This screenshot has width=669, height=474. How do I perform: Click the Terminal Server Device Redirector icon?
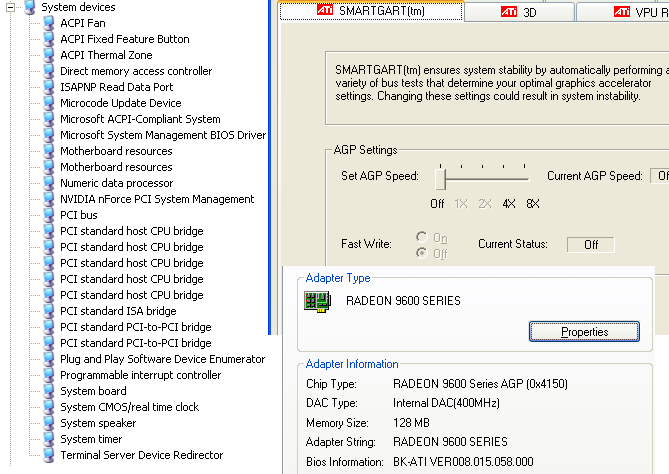click(48, 455)
